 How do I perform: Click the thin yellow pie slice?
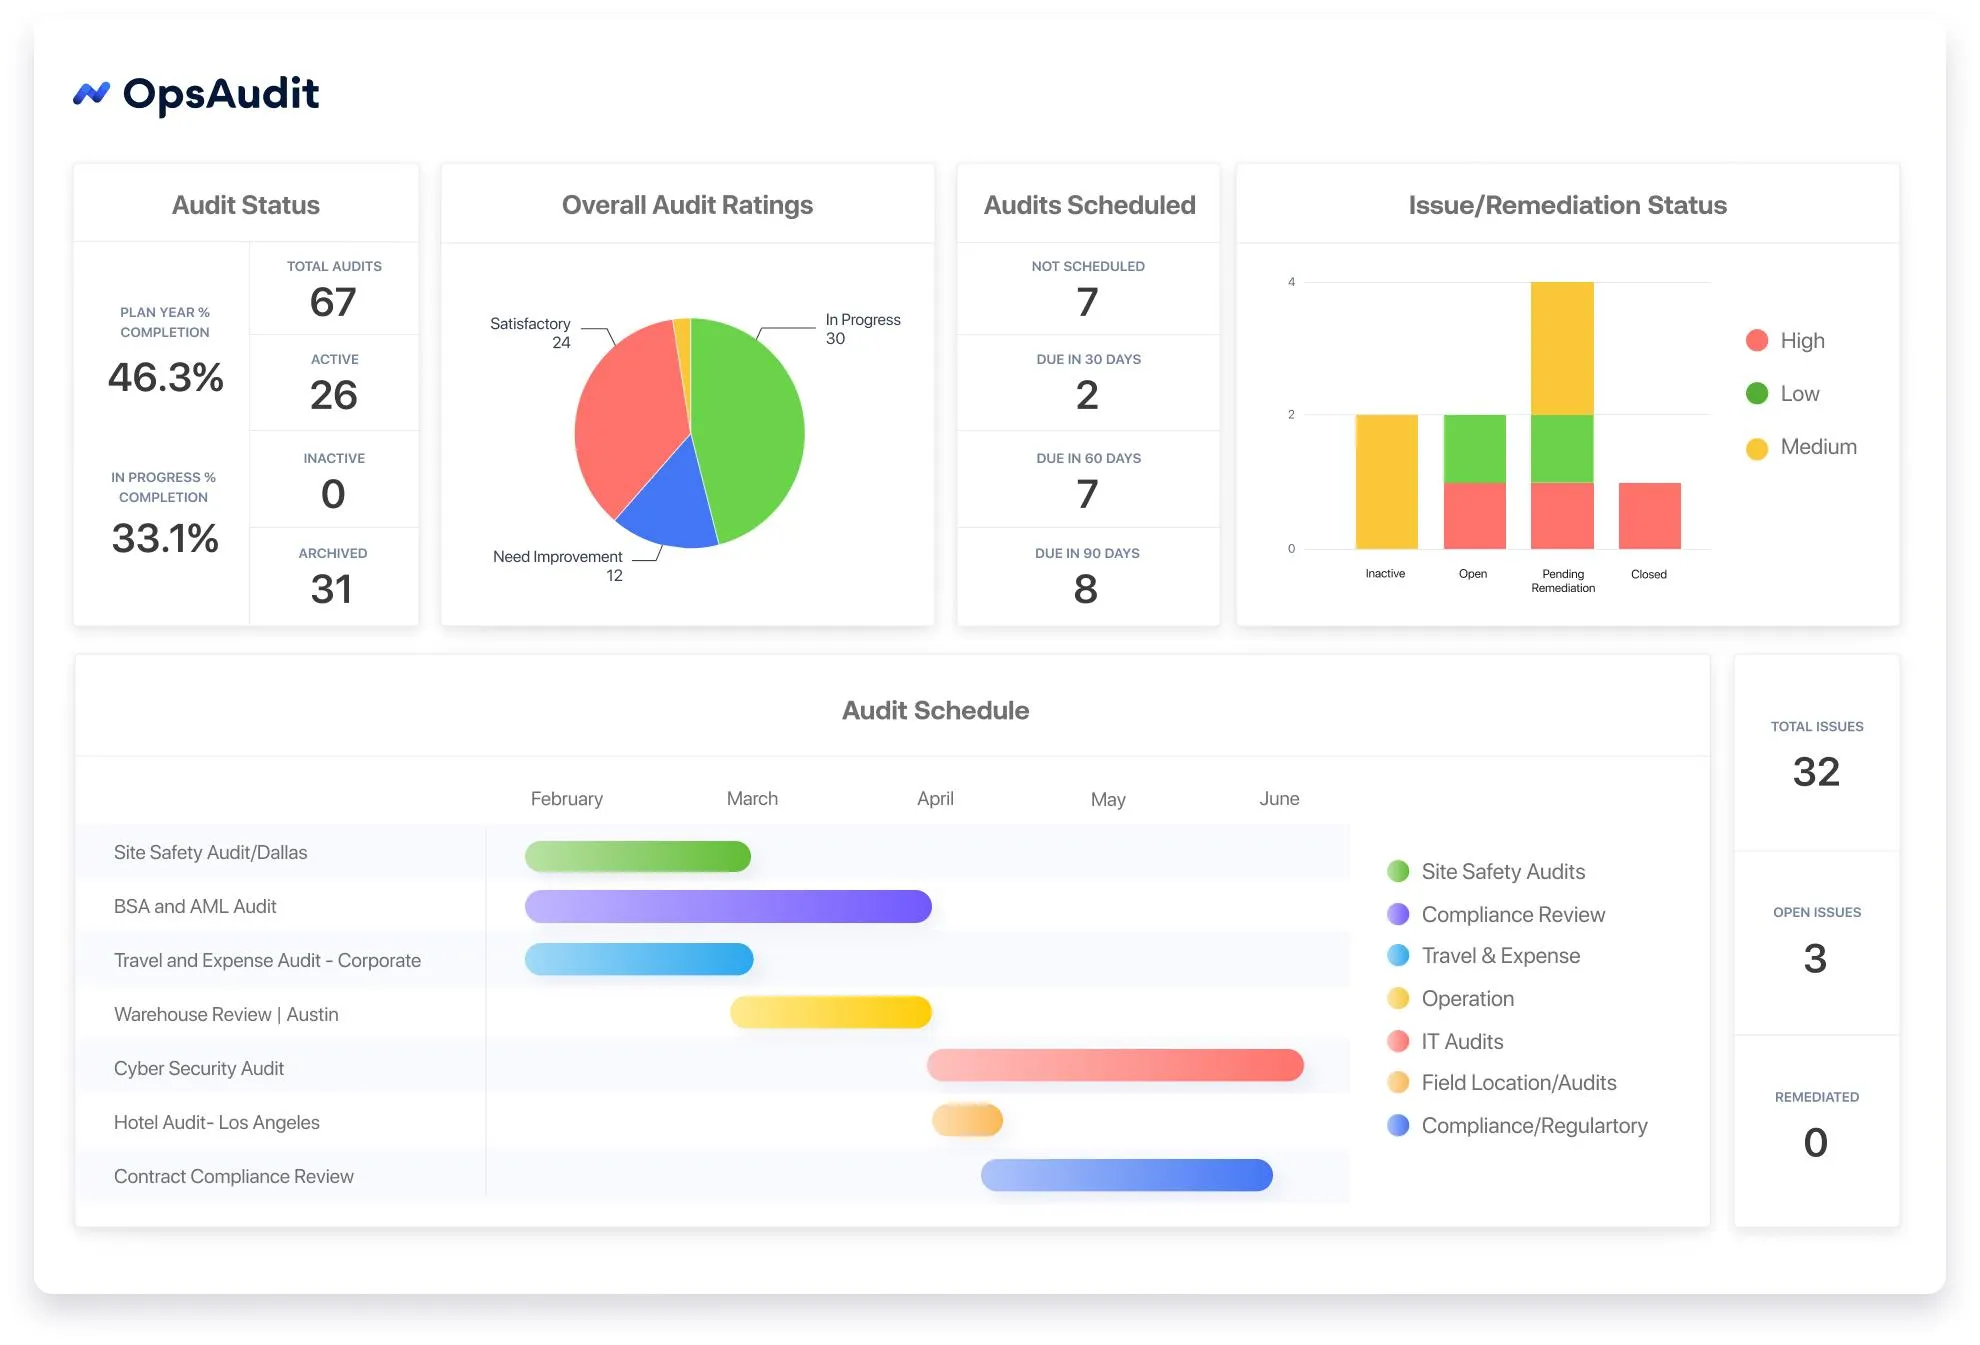(684, 360)
